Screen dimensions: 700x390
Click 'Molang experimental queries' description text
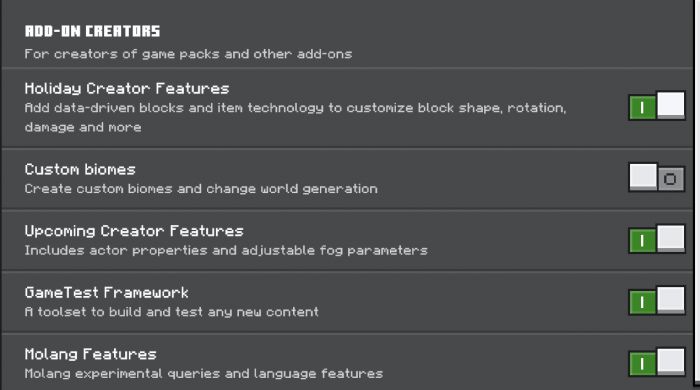pos(204,373)
